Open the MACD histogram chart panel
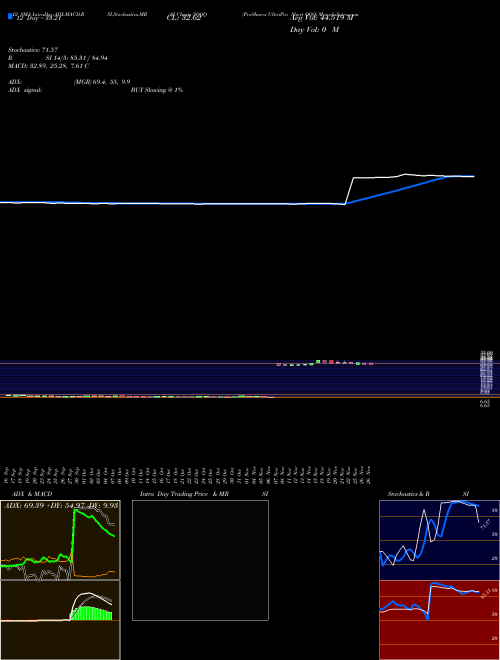 (60, 620)
